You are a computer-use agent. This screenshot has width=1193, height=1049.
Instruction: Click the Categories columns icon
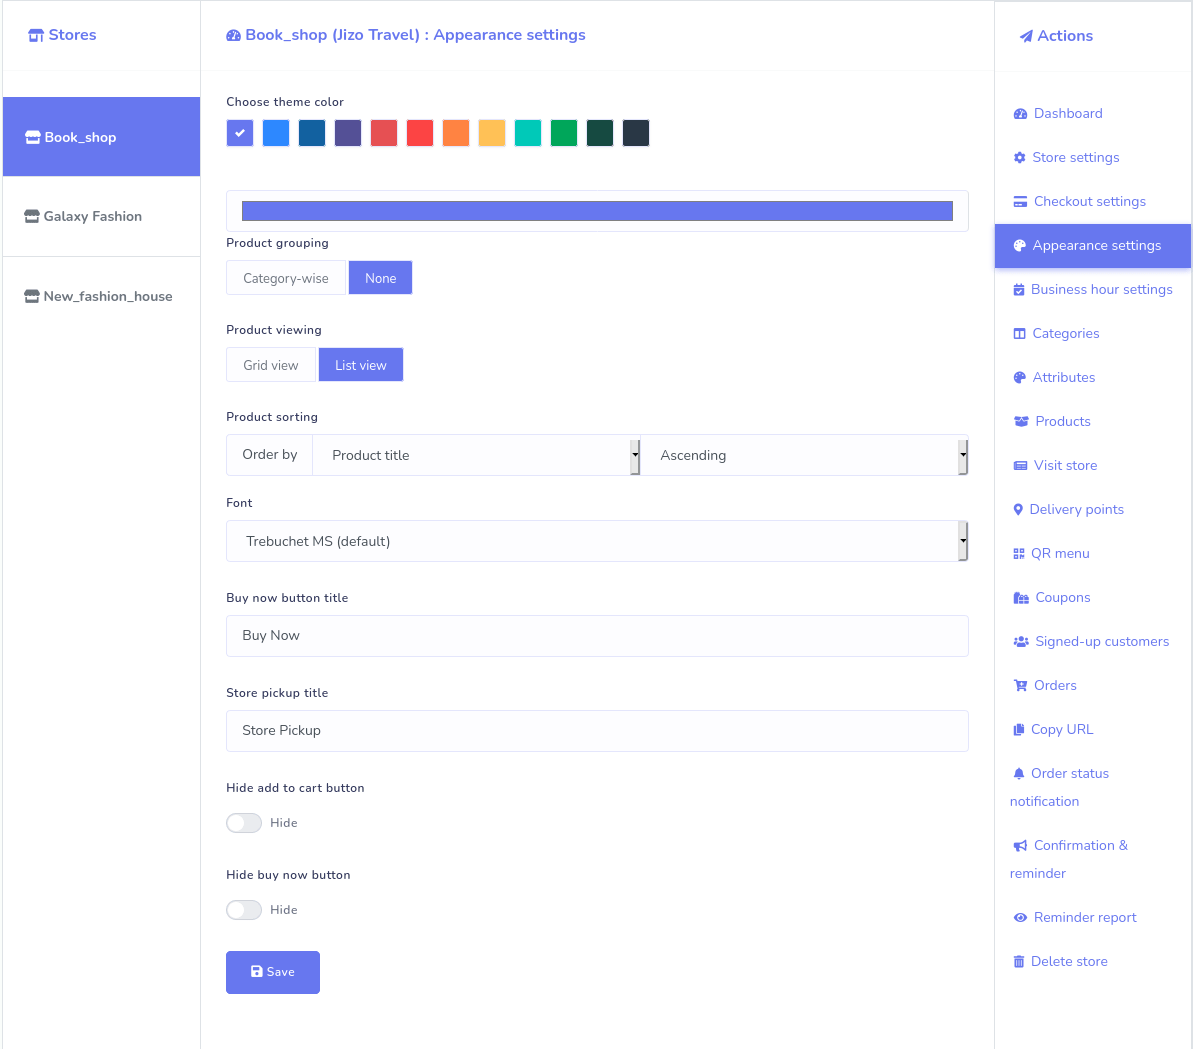[x=1020, y=334]
